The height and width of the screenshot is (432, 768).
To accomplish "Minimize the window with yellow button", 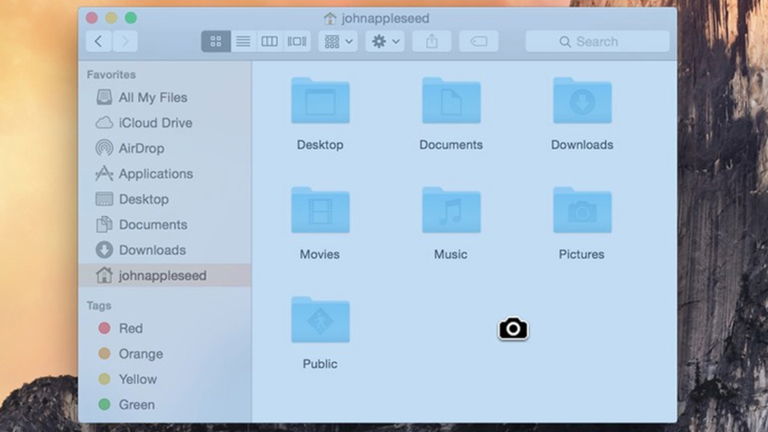I will click(111, 18).
